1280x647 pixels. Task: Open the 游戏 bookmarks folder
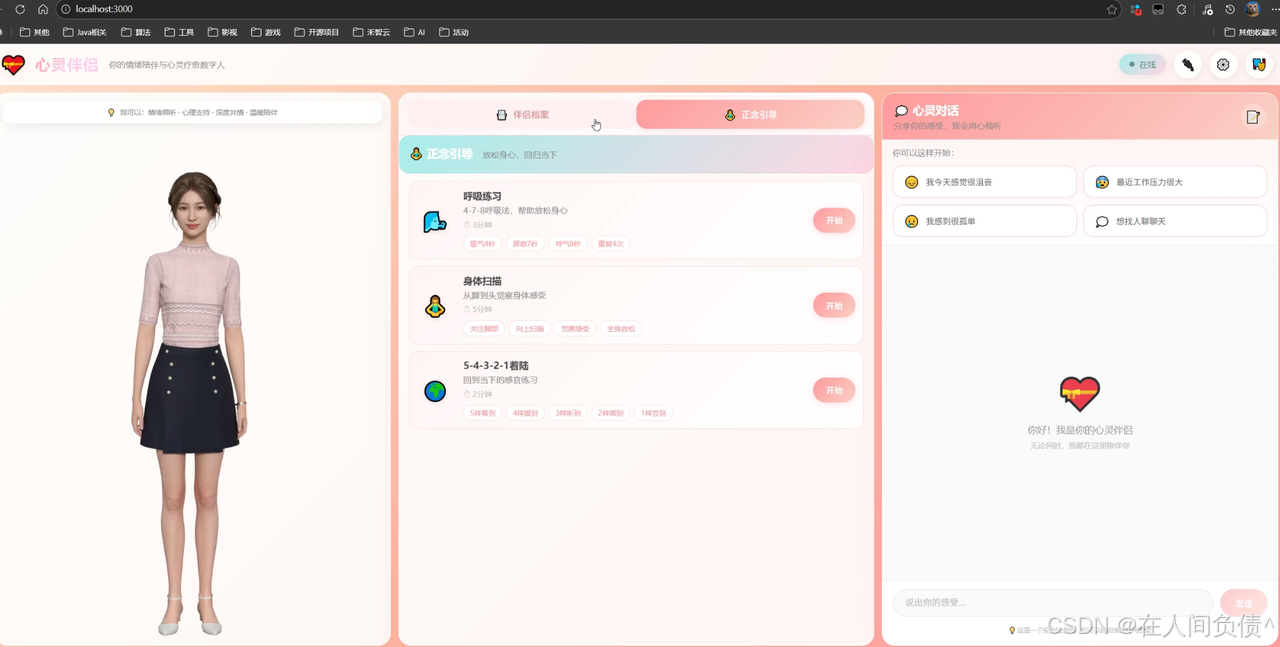265,32
